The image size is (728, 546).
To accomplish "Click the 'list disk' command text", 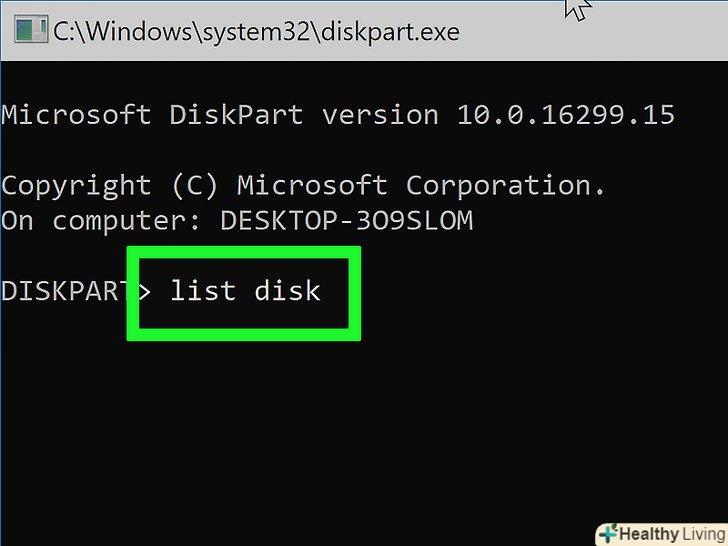I will pyautogui.click(x=245, y=292).
